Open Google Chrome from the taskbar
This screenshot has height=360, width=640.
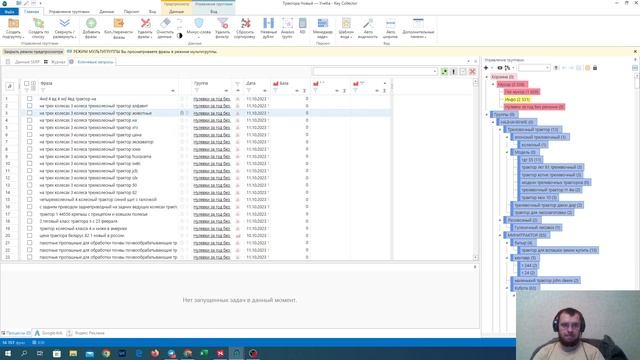[x=106, y=353]
